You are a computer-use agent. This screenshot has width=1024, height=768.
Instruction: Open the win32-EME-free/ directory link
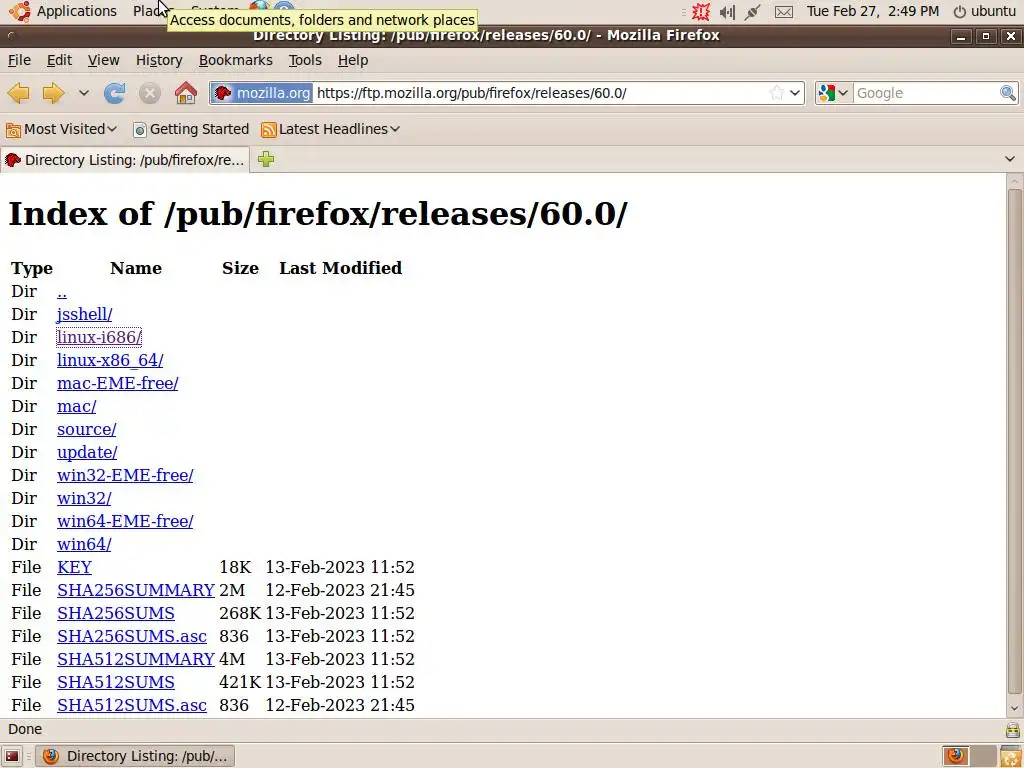tap(125, 475)
